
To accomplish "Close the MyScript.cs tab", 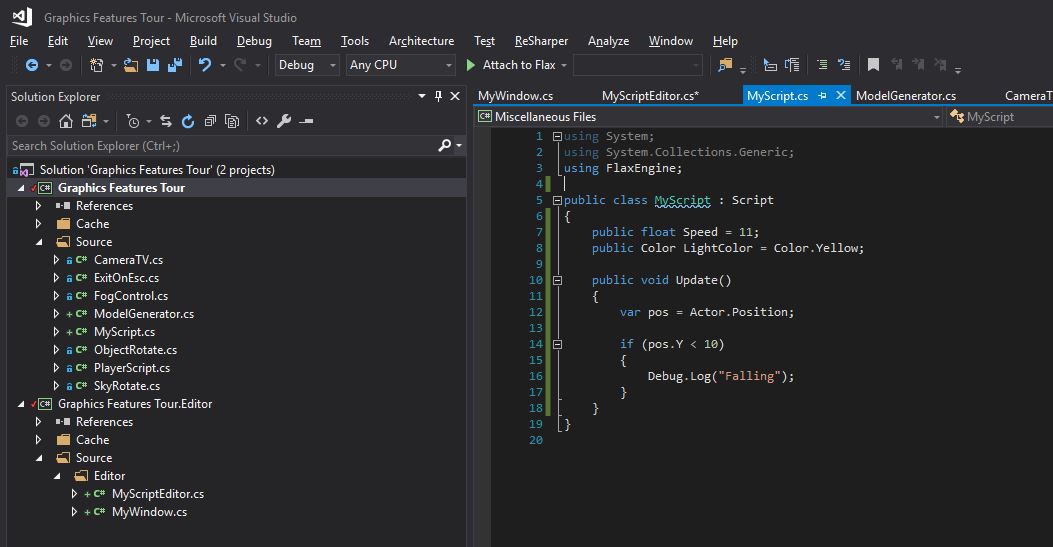I will point(840,96).
